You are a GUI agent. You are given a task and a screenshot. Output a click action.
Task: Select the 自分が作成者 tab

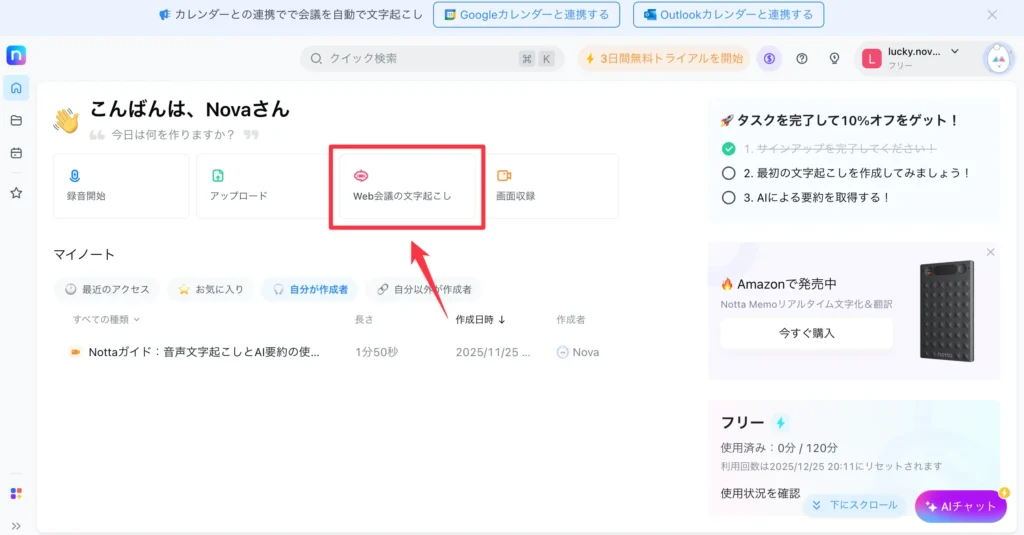310,289
